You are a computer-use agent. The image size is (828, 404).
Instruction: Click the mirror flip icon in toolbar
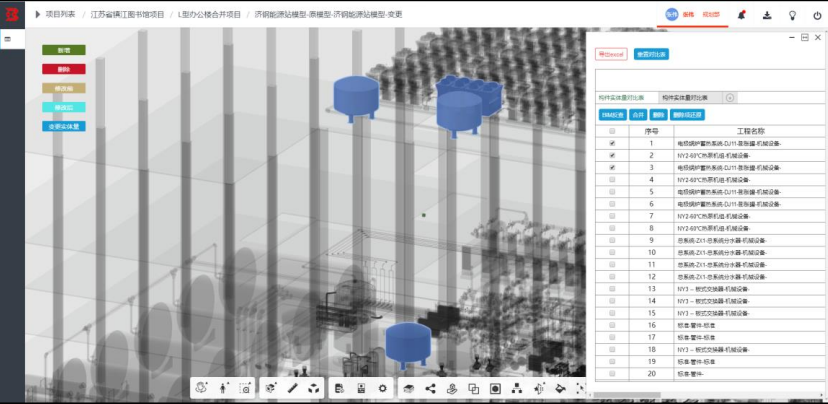(539, 389)
